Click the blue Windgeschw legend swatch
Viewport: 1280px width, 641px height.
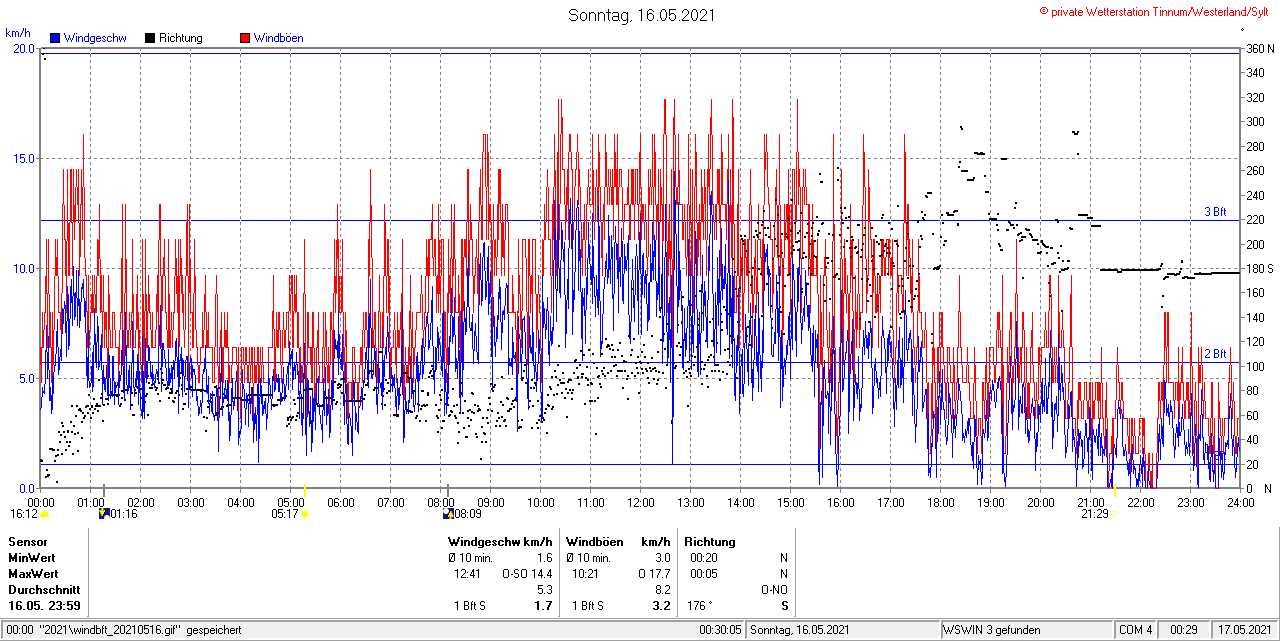tap(55, 38)
